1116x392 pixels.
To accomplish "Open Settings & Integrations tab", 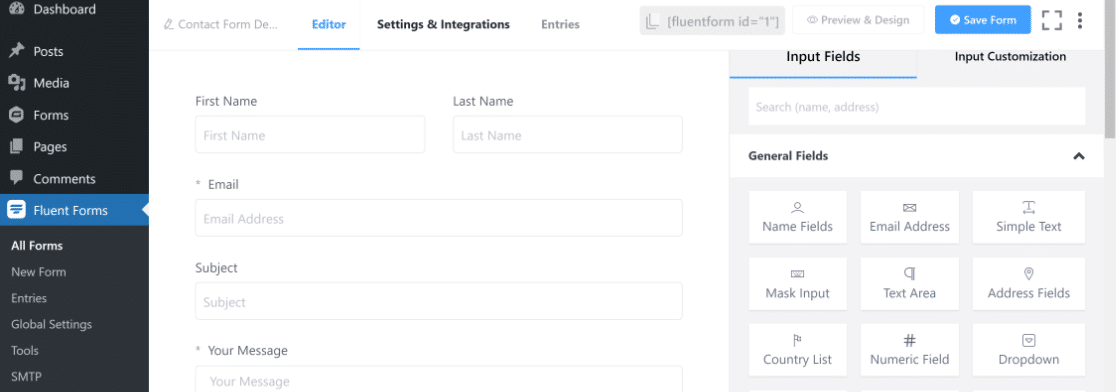I will [x=443, y=24].
